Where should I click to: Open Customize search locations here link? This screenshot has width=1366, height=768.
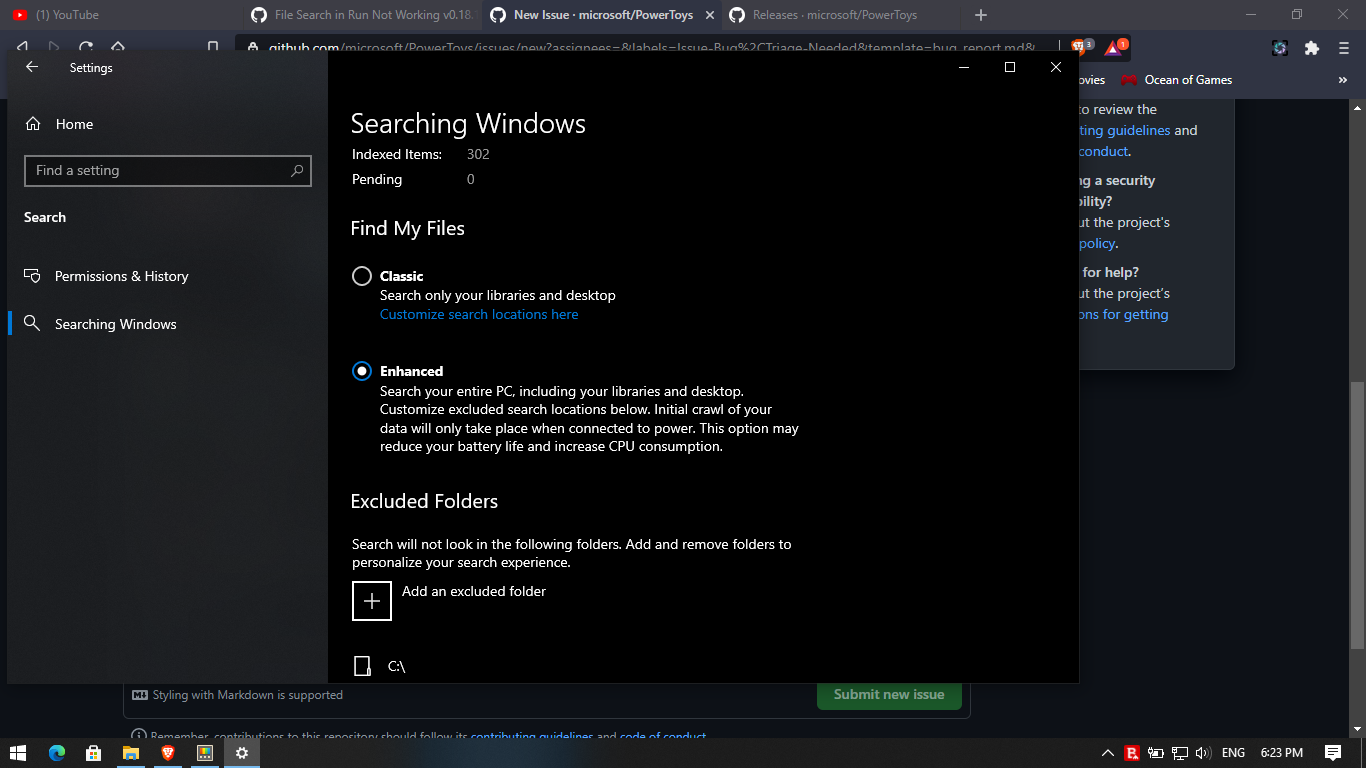tap(478, 314)
